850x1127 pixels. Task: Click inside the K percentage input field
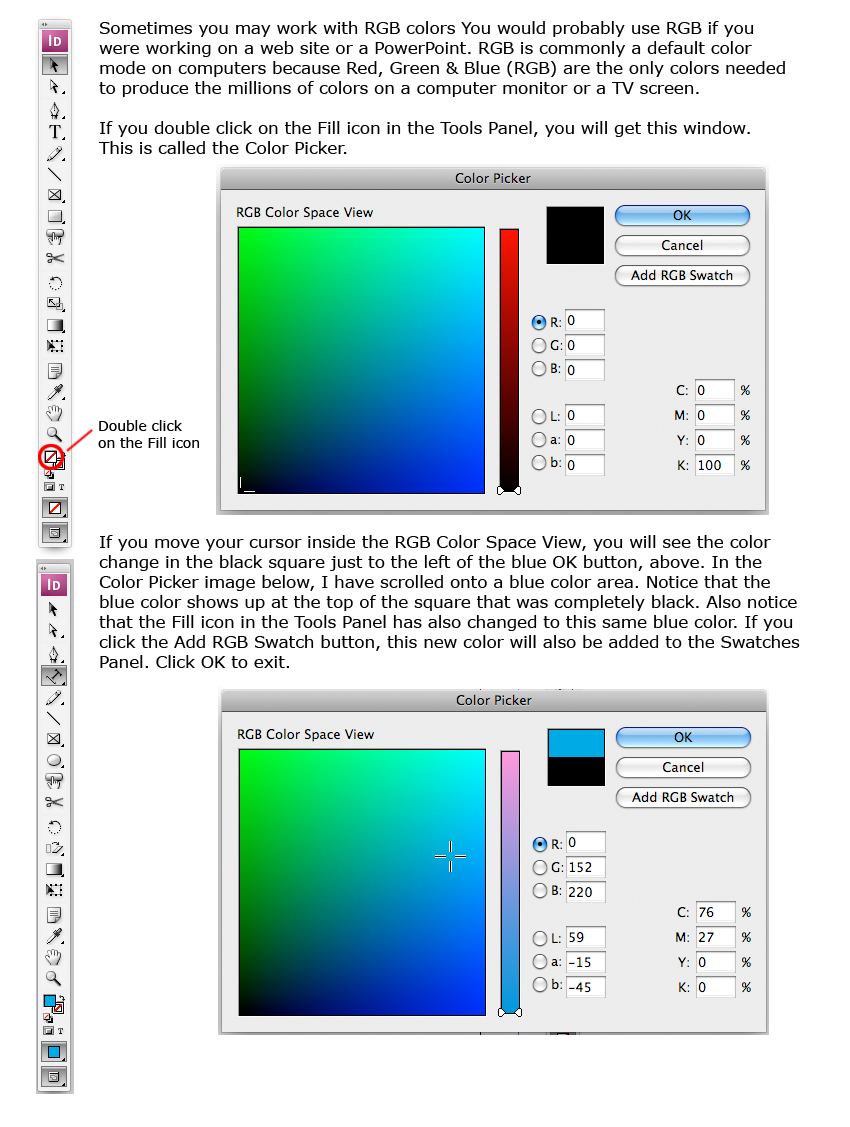[714, 465]
